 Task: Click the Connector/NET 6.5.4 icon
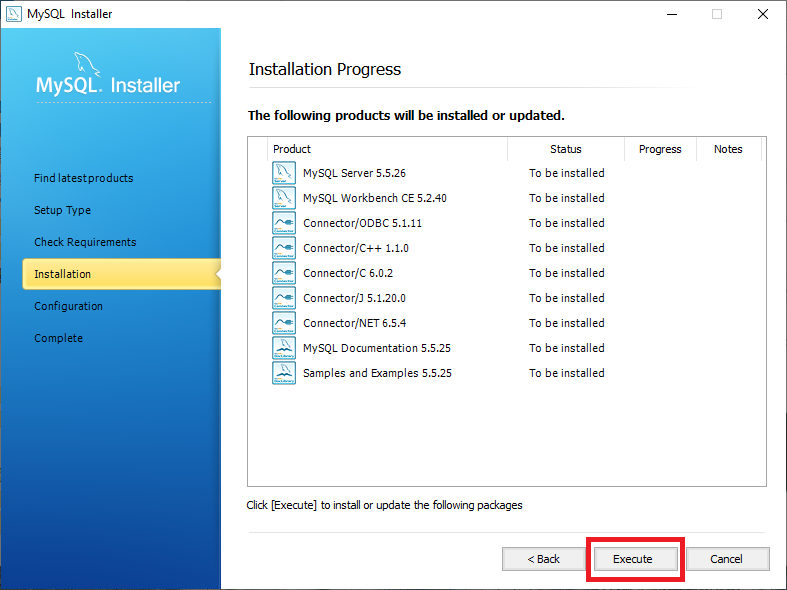point(284,323)
